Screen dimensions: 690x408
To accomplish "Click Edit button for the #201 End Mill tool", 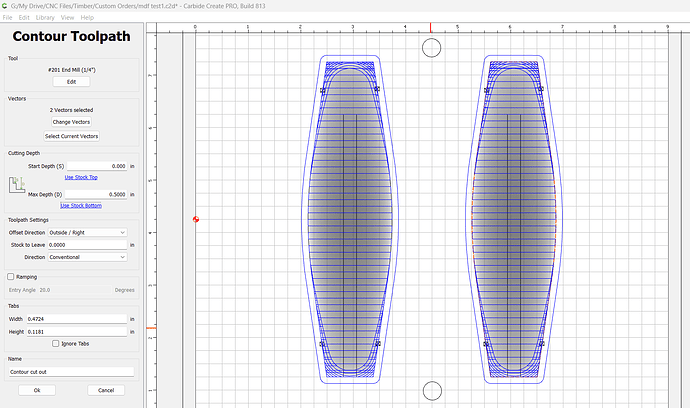I will click(x=71, y=82).
